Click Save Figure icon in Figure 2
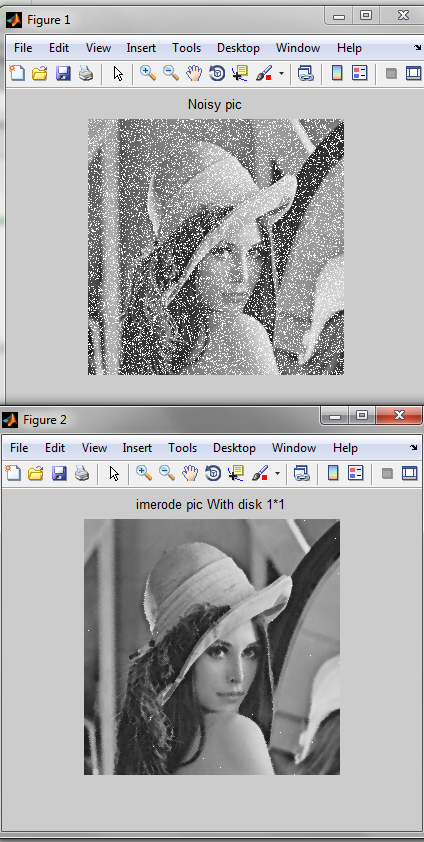Image resolution: width=424 pixels, height=842 pixels. (59, 473)
